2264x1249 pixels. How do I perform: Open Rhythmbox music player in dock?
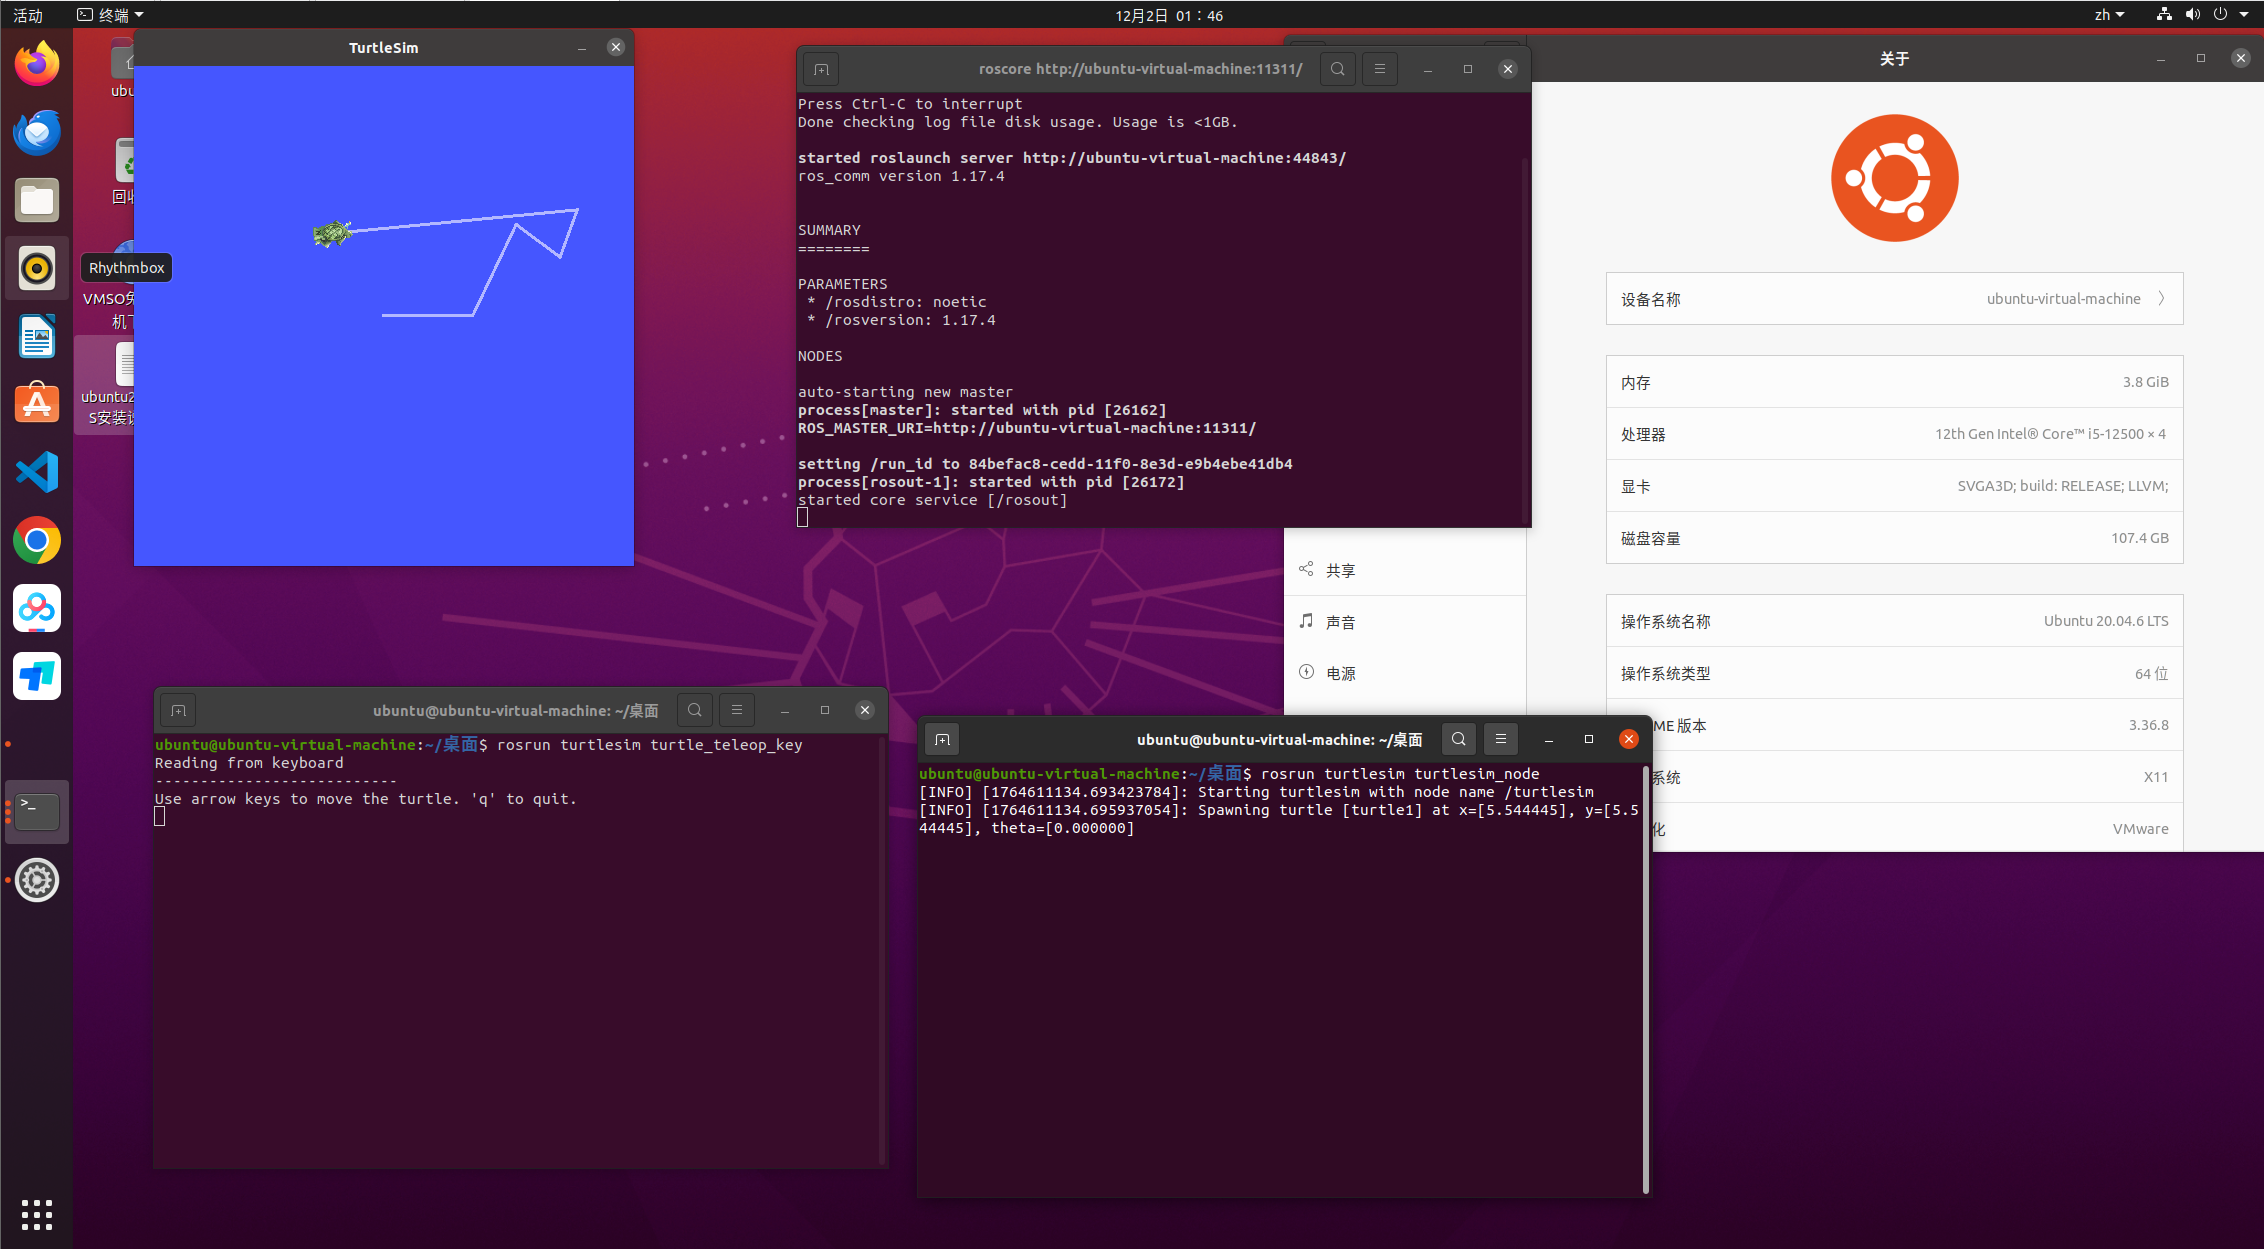37,268
